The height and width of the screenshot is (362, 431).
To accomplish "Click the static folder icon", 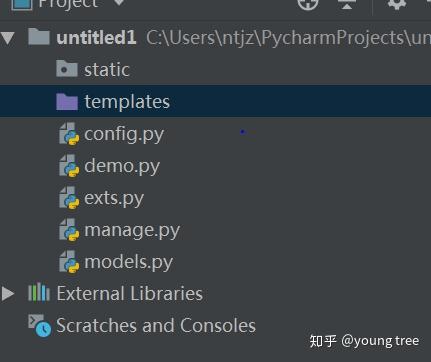I will tap(67, 68).
